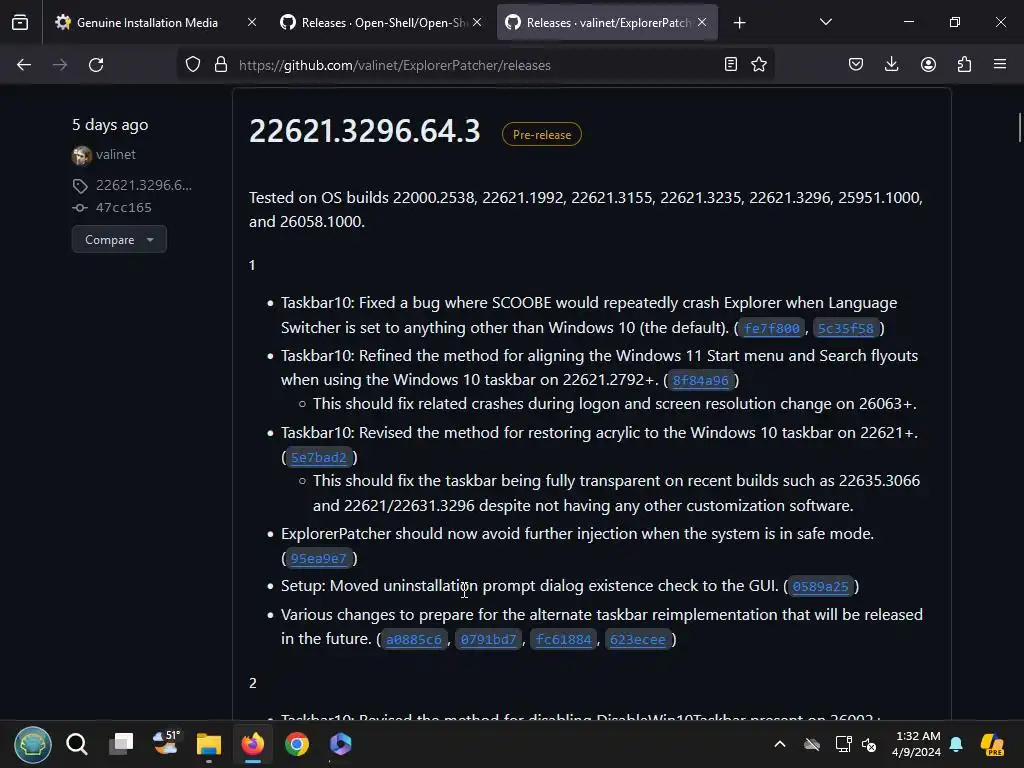Open tag 22621.3296.6... link
This screenshot has height=768, width=1024.
point(144,185)
